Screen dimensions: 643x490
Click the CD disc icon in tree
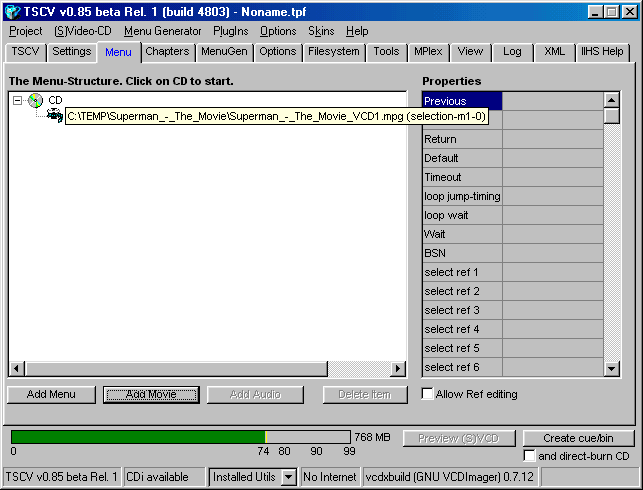pos(35,100)
